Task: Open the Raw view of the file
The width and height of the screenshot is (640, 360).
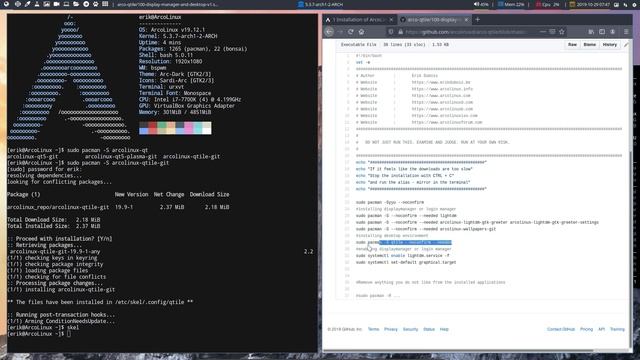Action: (x=572, y=44)
